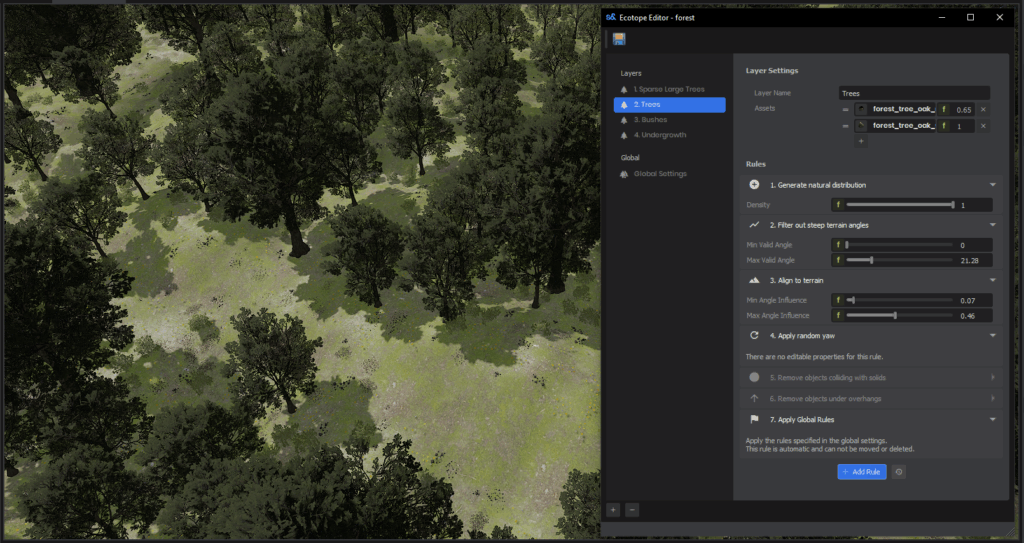This screenshot has width=1024, height=543.
Task: Click the 'Rules' heading text
Action: (756, 164)
